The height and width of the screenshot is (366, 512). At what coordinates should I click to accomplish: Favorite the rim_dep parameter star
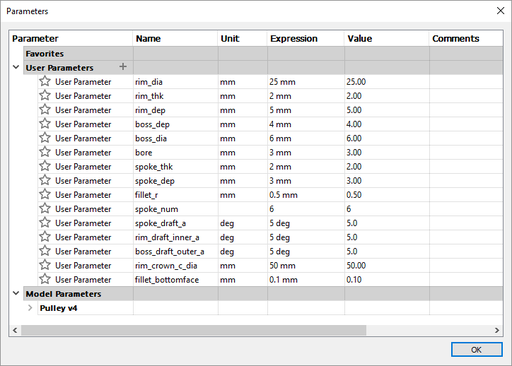click(45, 110)
